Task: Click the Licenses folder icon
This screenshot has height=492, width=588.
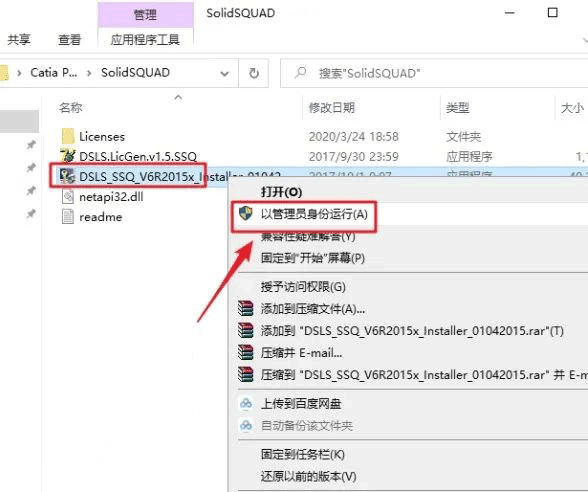Action: pyautogui.click(x=68, y=136)
